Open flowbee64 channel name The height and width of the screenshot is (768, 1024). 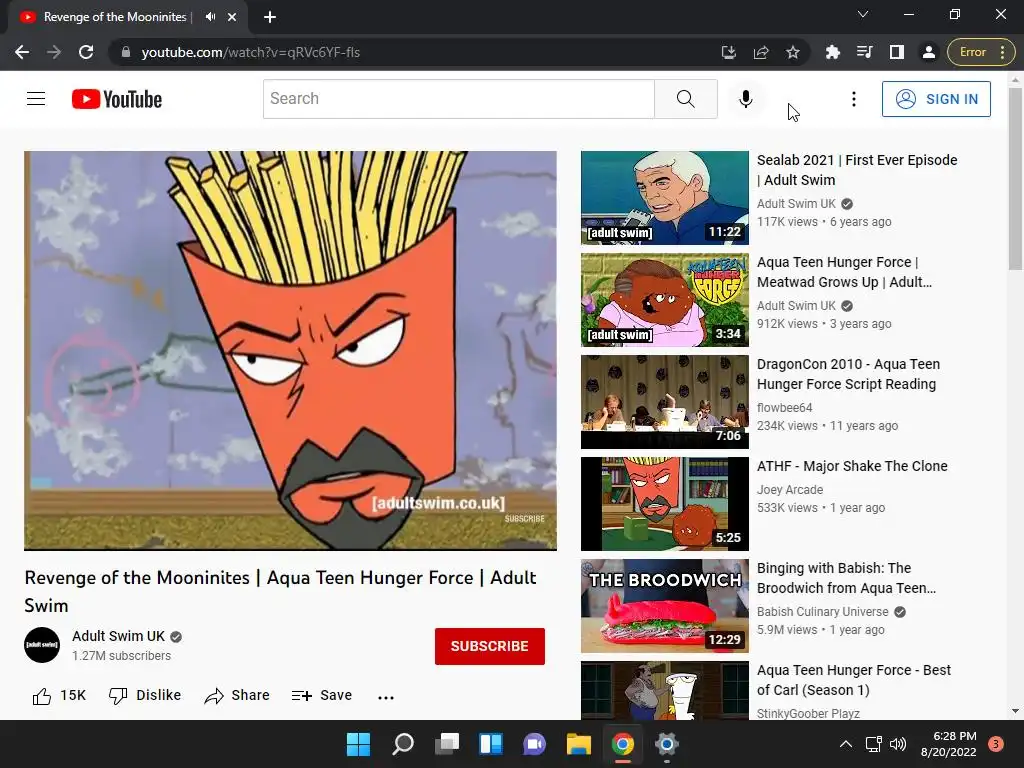coord(784,408)
